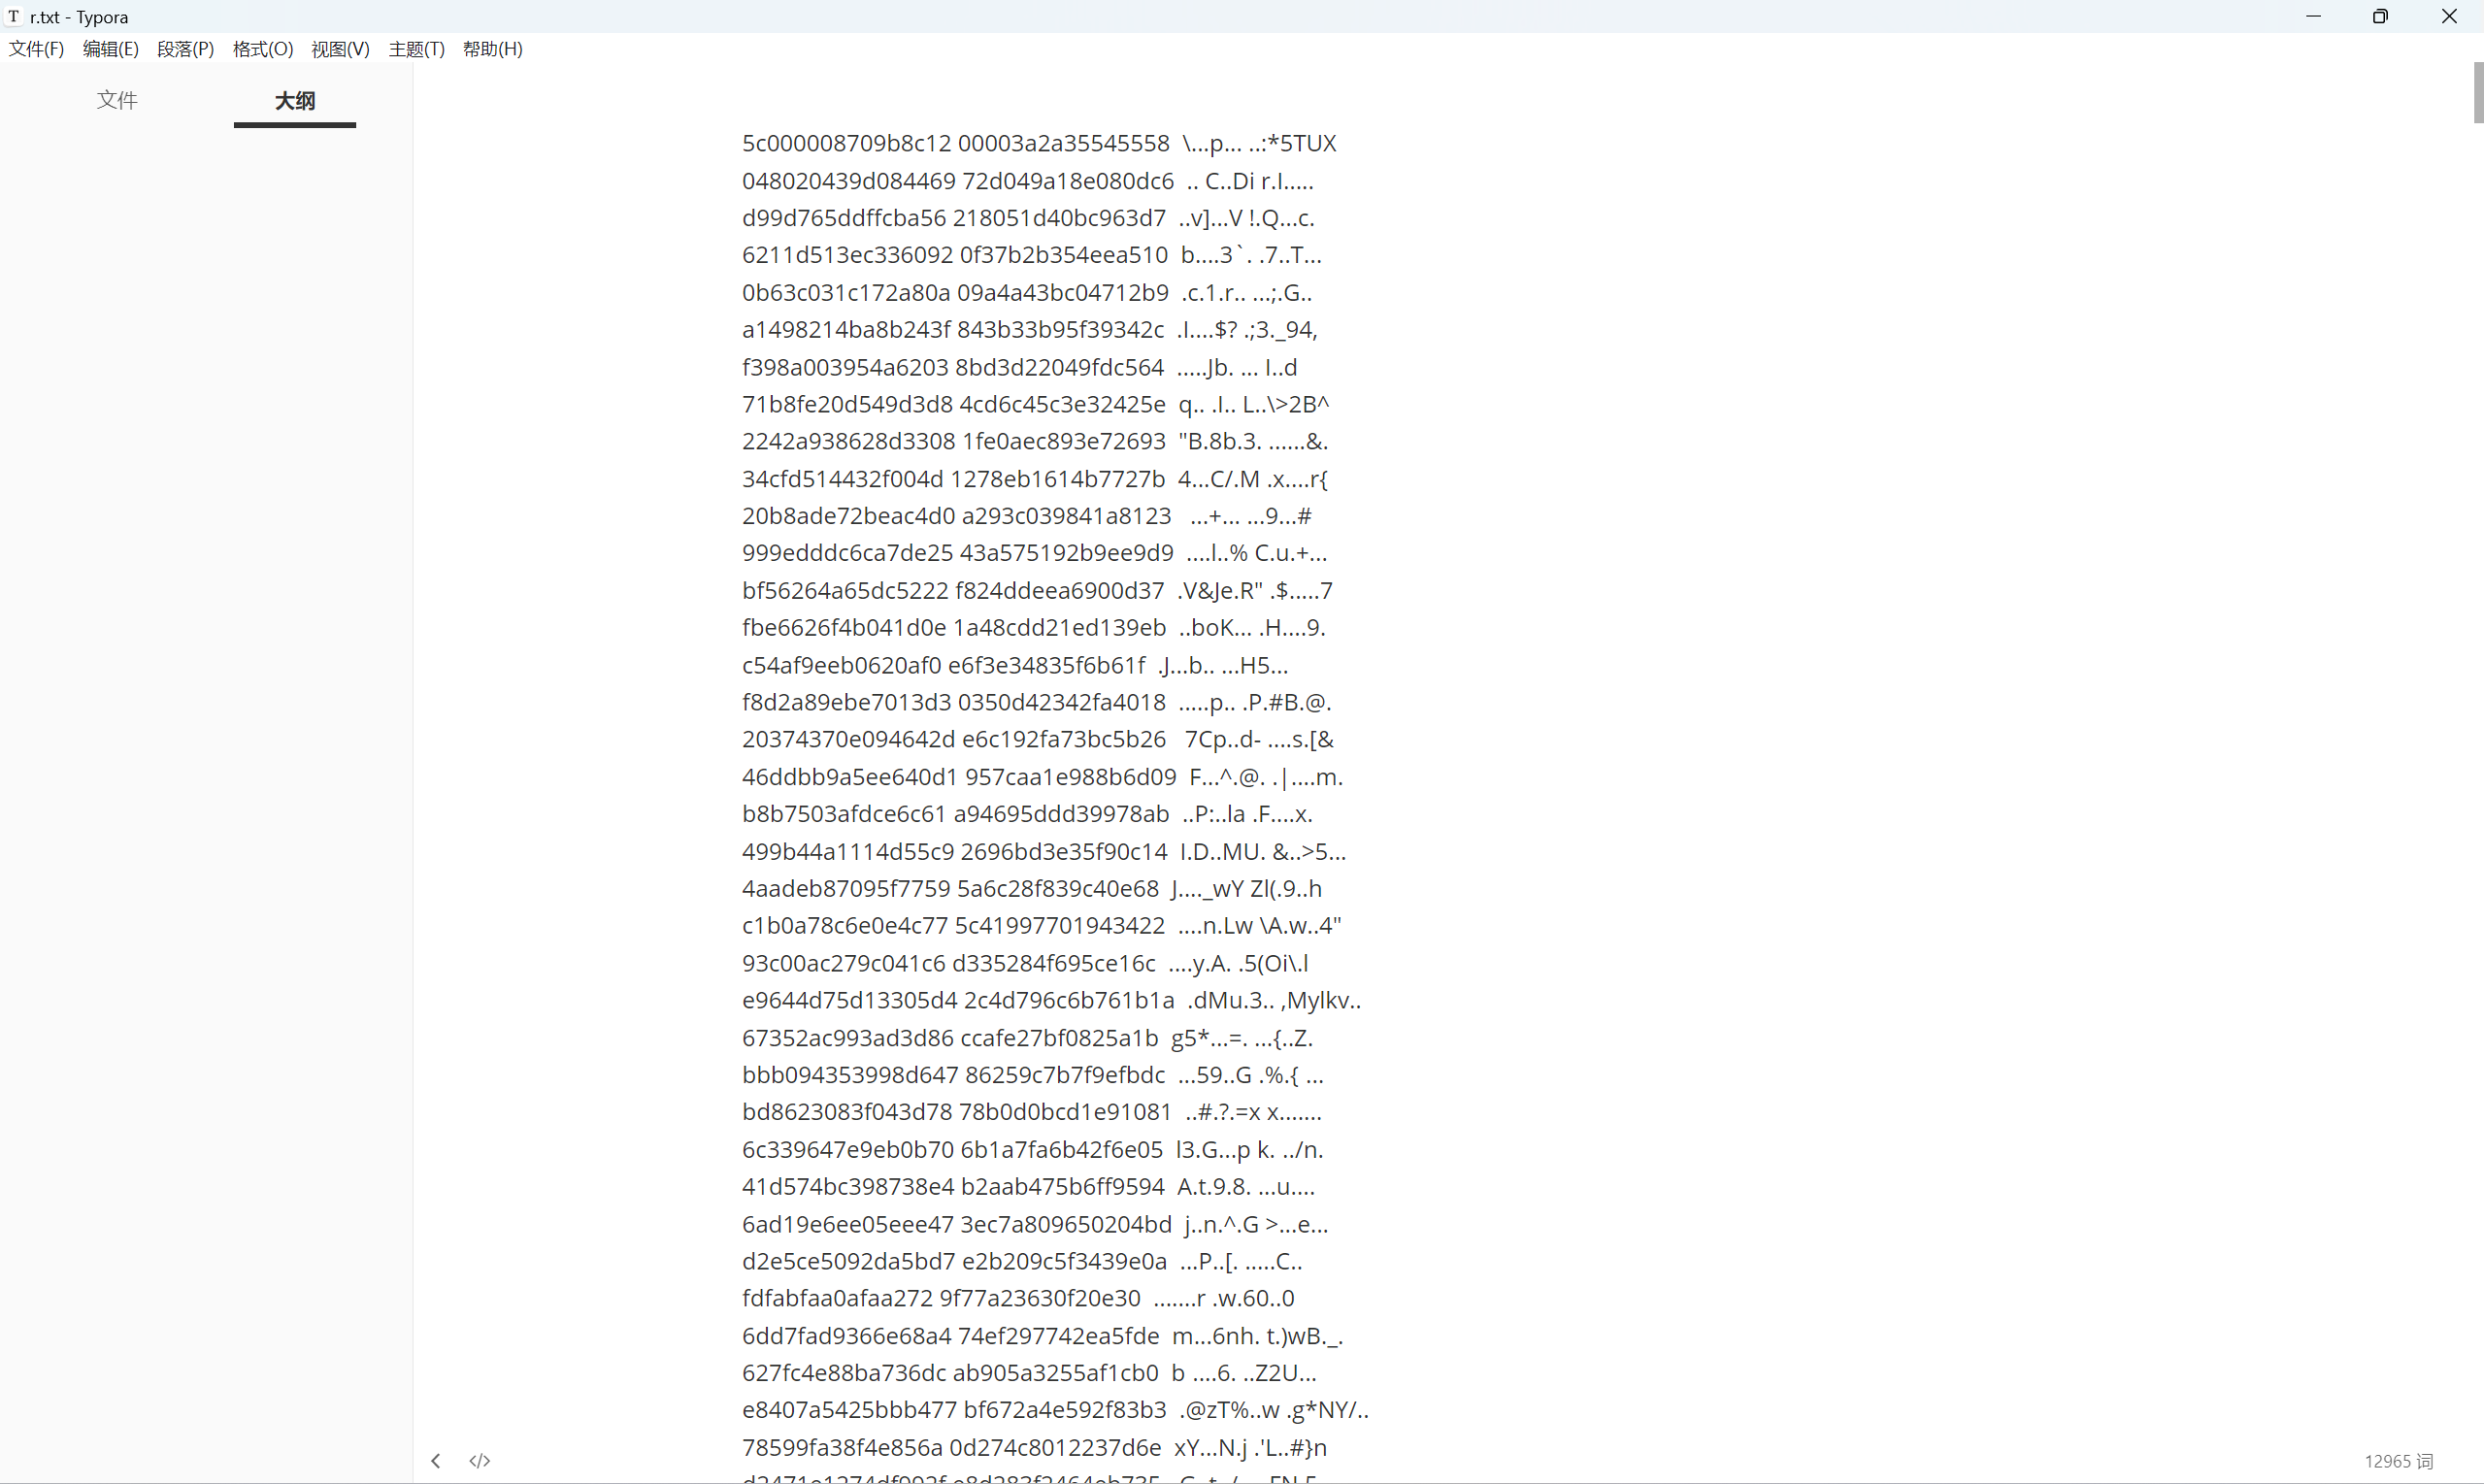Close the r.txt Typora window
The width and height of the screenshot is (2484, 1484).
(2449, 16)
